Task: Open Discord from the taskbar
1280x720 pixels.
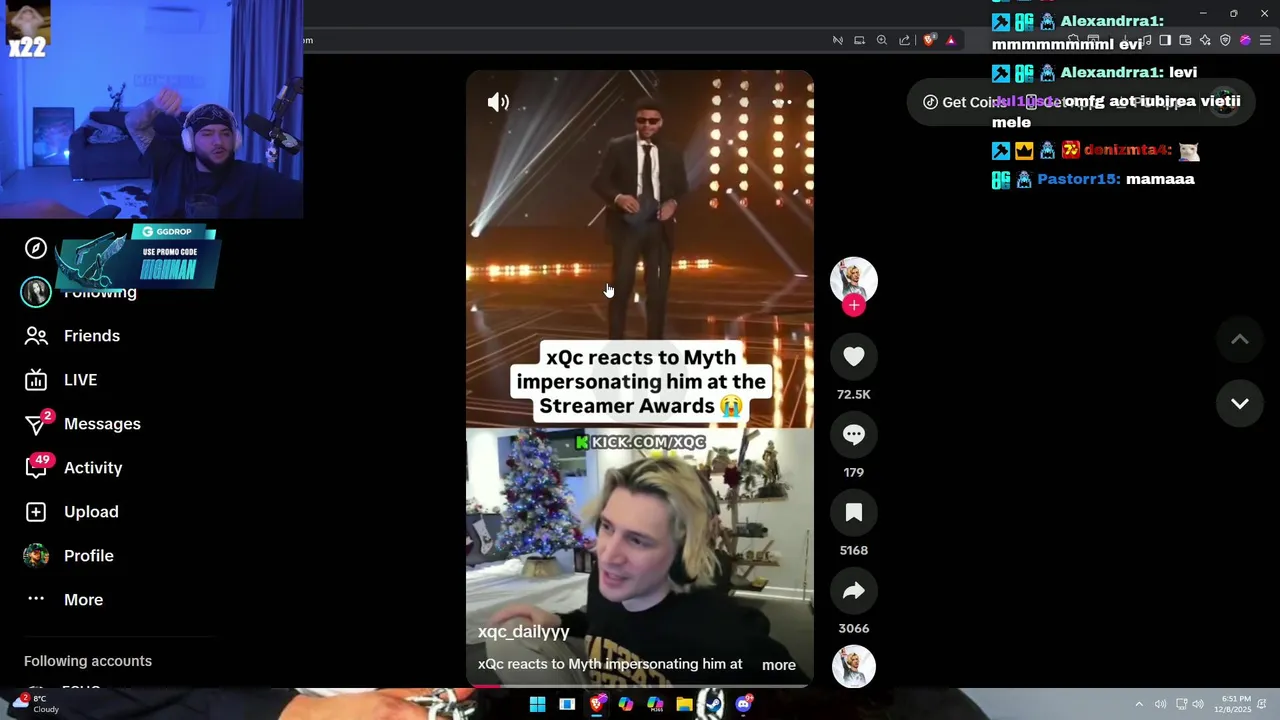Action: [743, 704]
